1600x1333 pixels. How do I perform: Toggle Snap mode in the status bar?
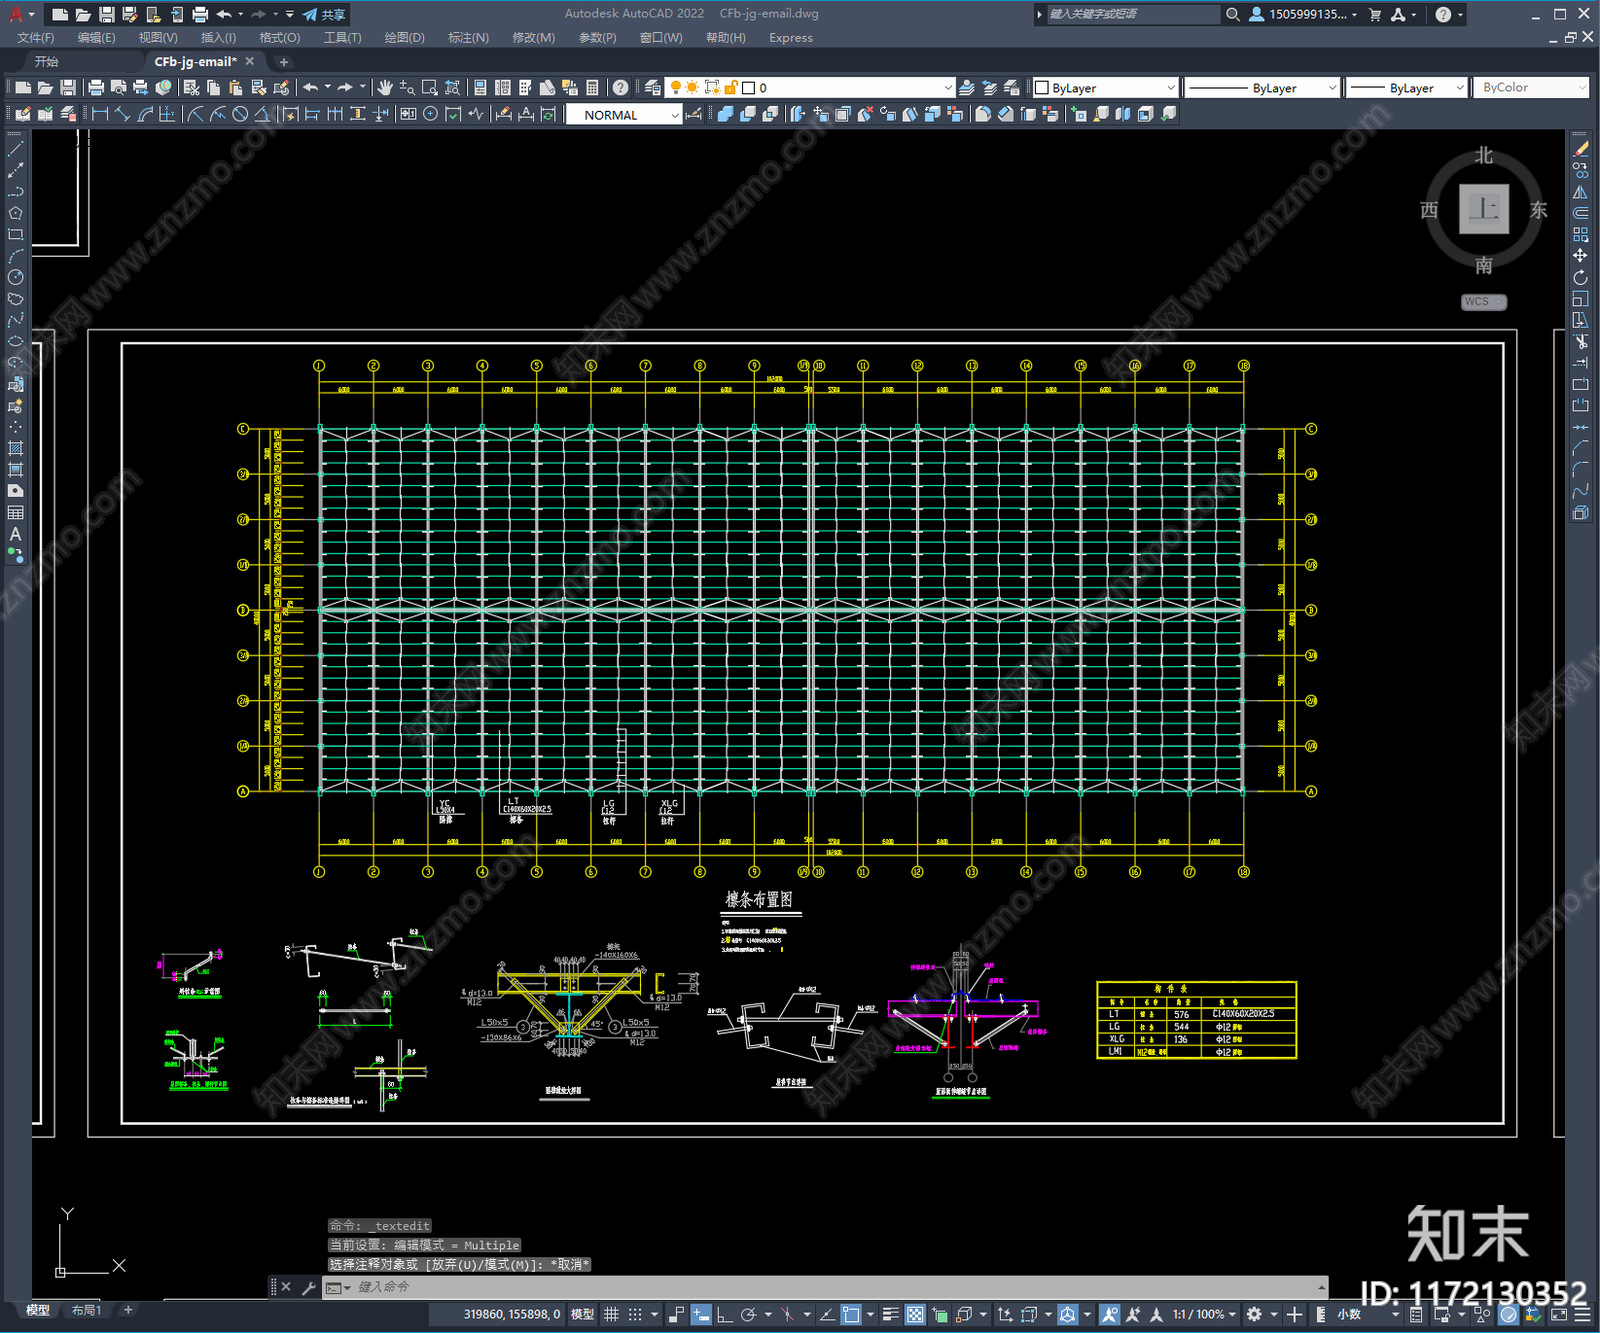point(635,1314)
